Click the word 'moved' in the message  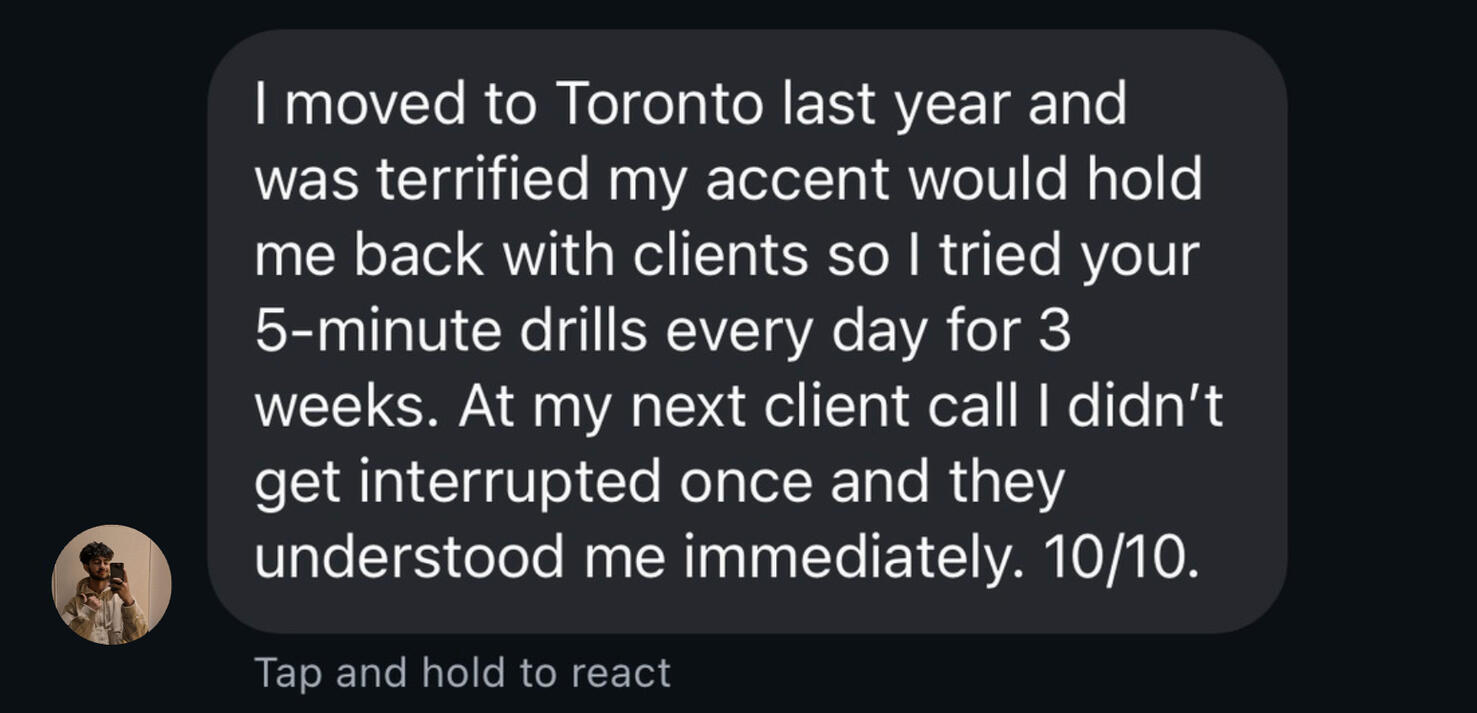click(x=376, y=104)
